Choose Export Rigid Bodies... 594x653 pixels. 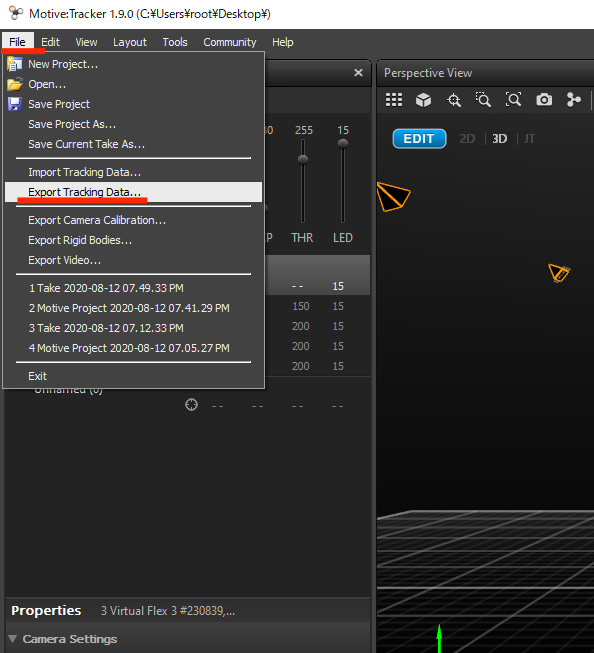pos(133,240)
